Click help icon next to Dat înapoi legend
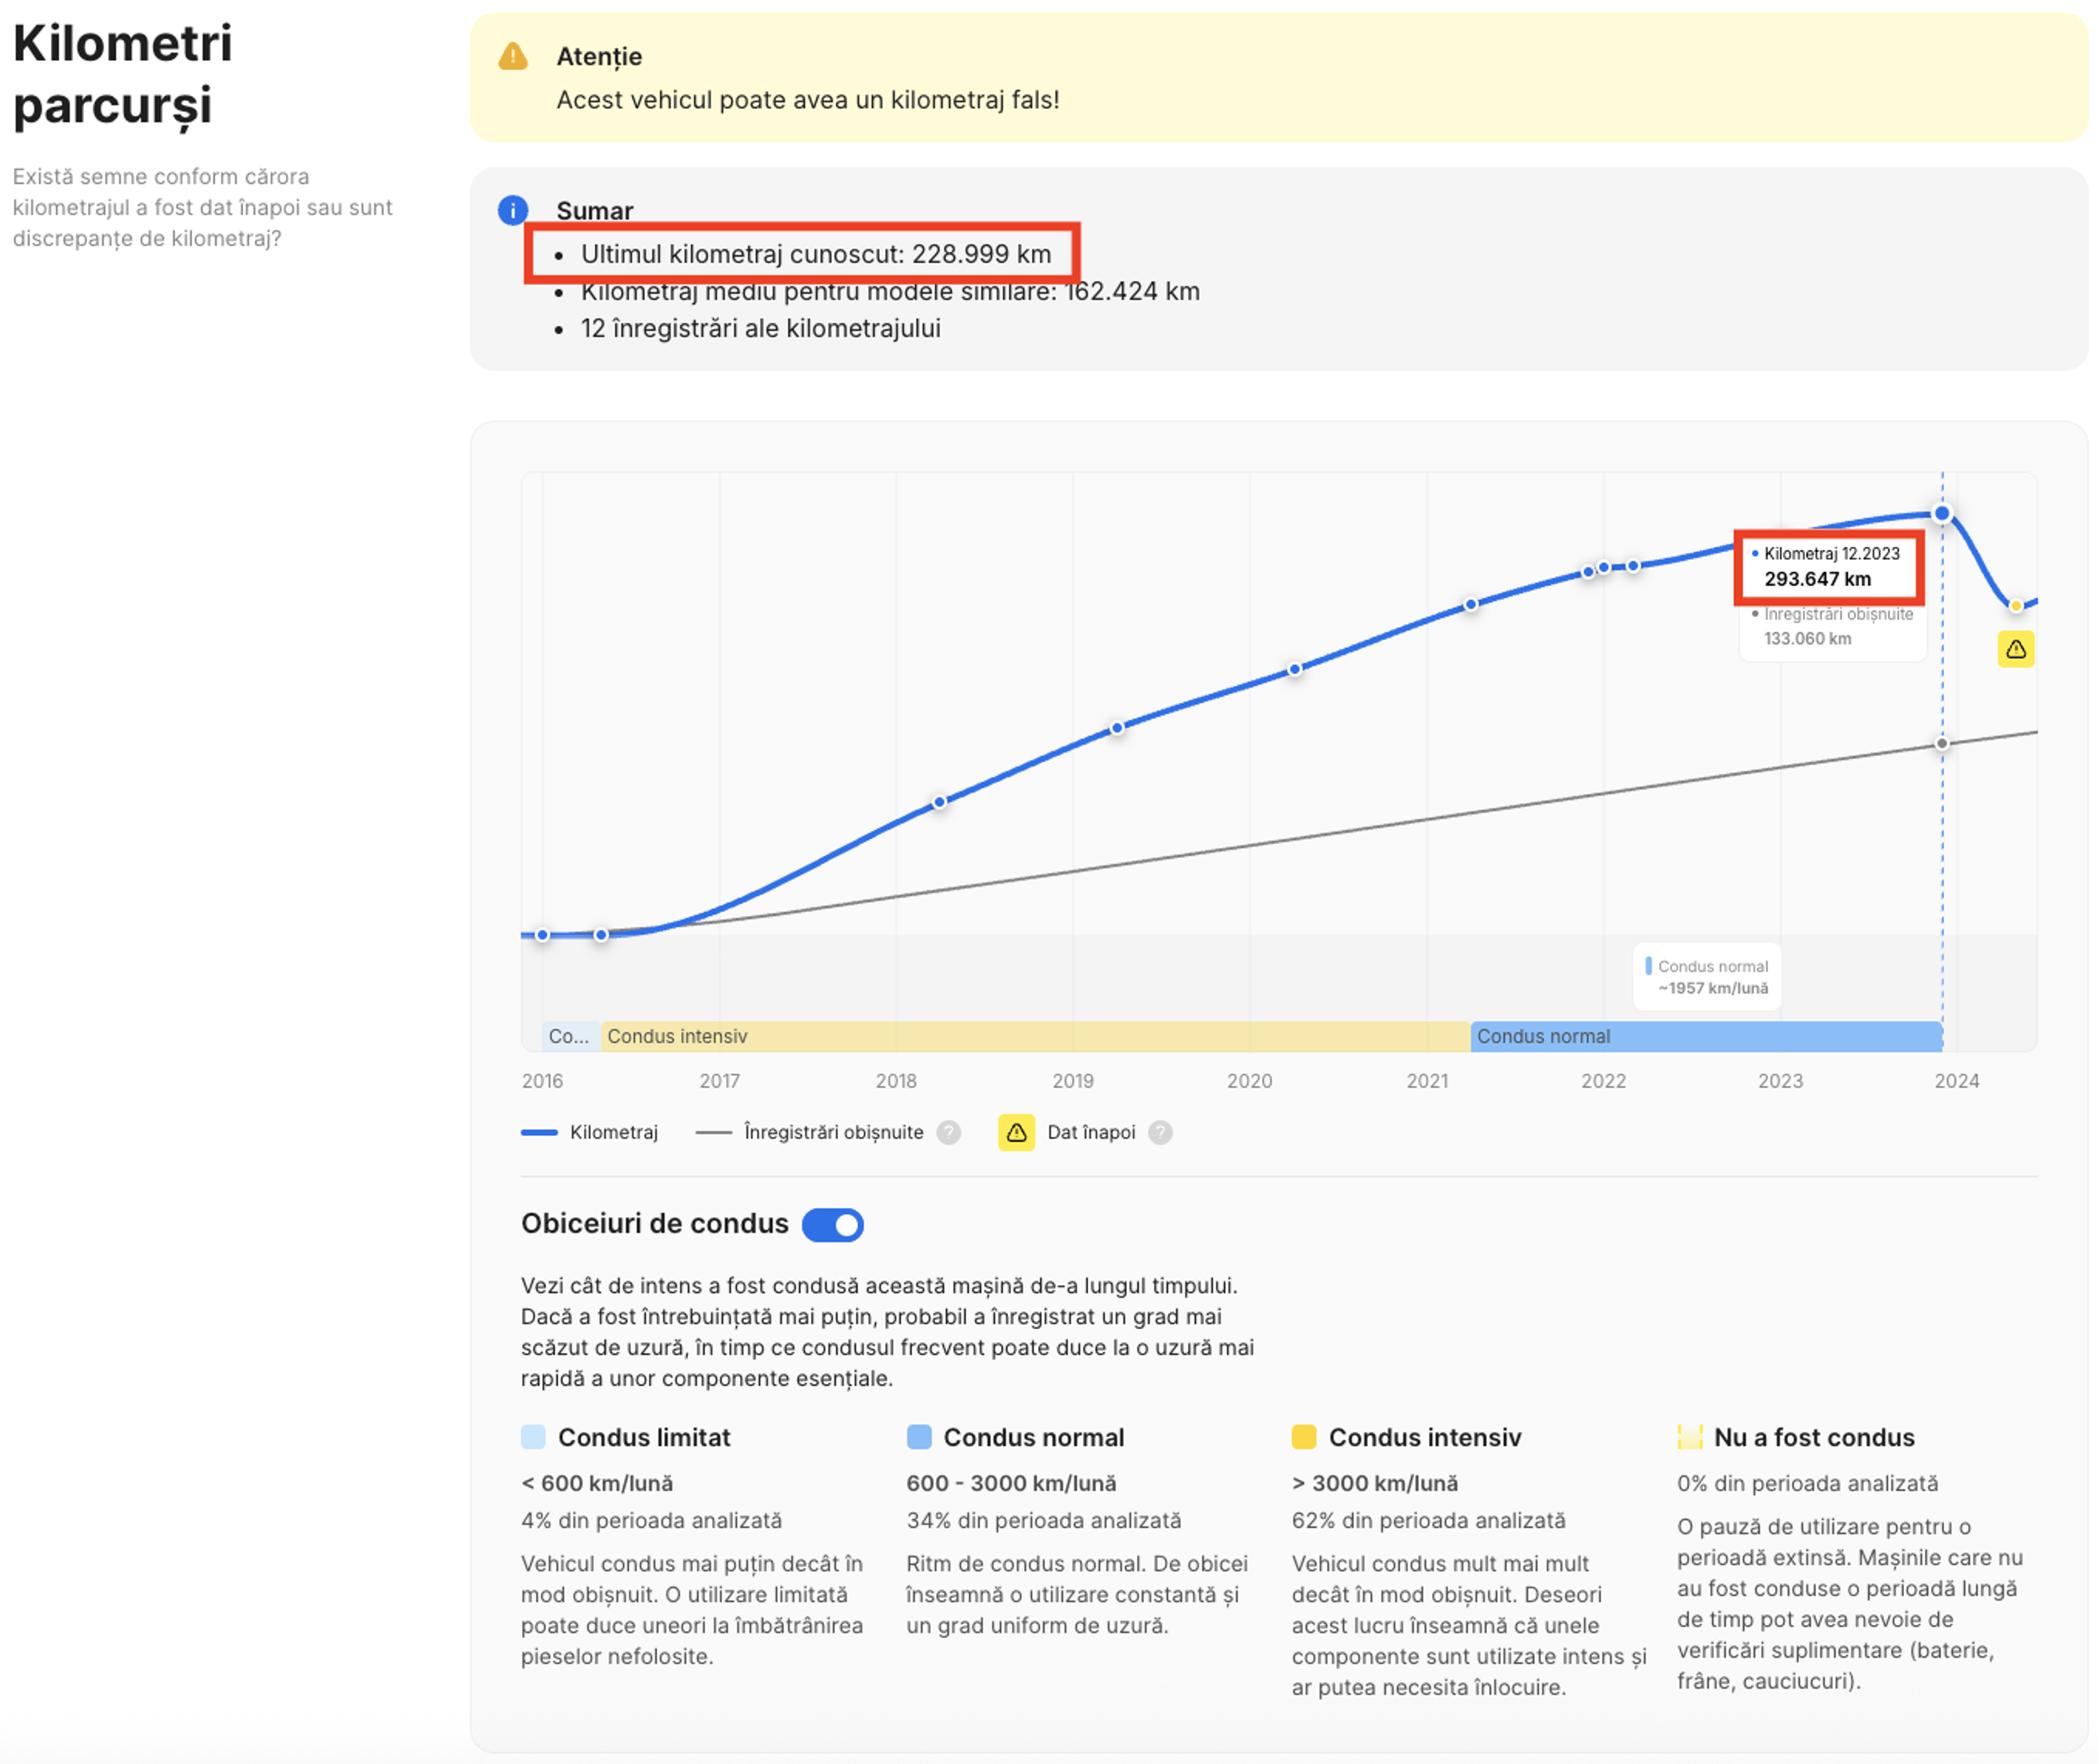The image size is (2098, 1764). [x=1160, y=1132]
